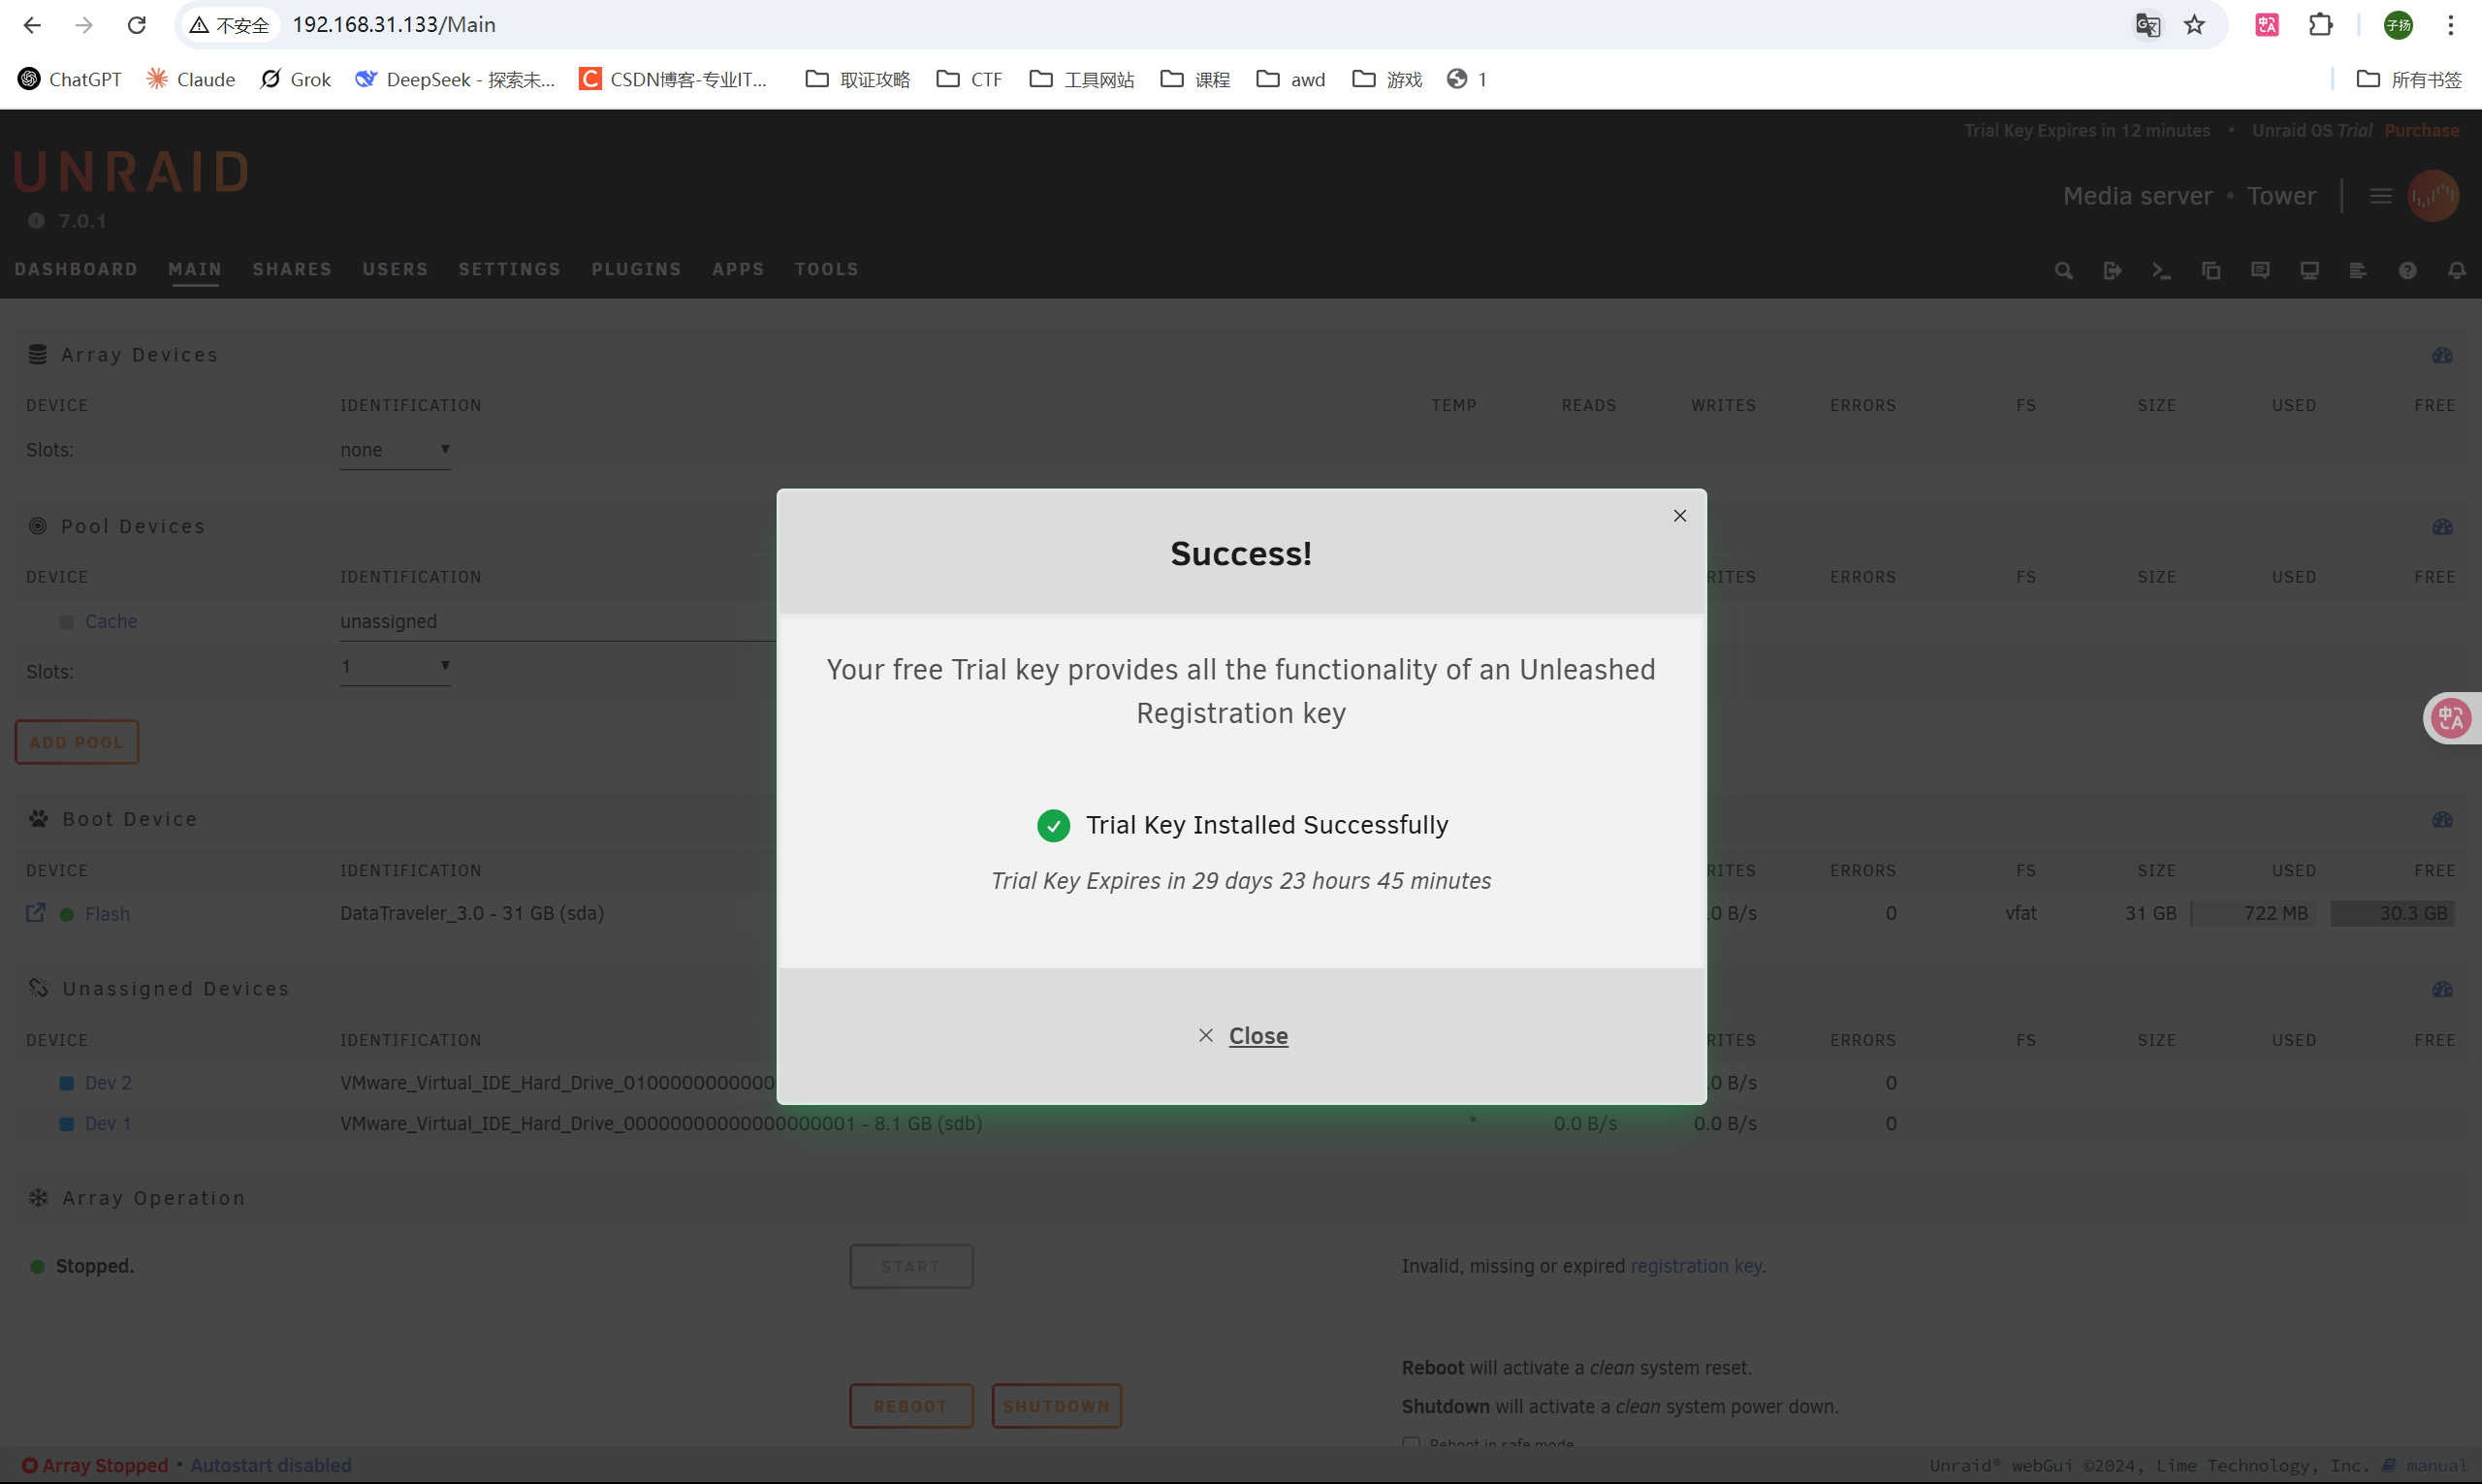Click the Flash device browse icon
Viewport: 2482px width, 1484px height.
(x=35, y=913)
